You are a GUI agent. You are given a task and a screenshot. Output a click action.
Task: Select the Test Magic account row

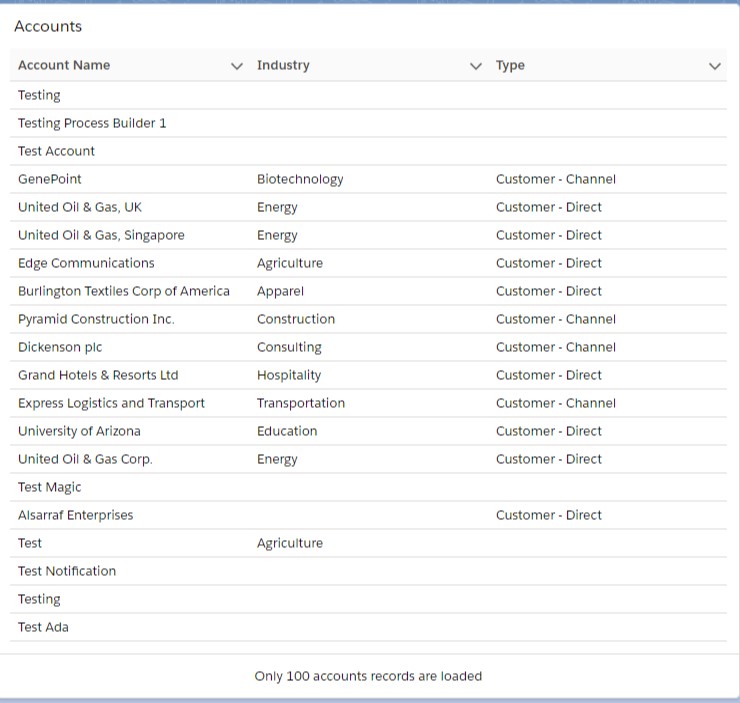click(x=368, y=487)
